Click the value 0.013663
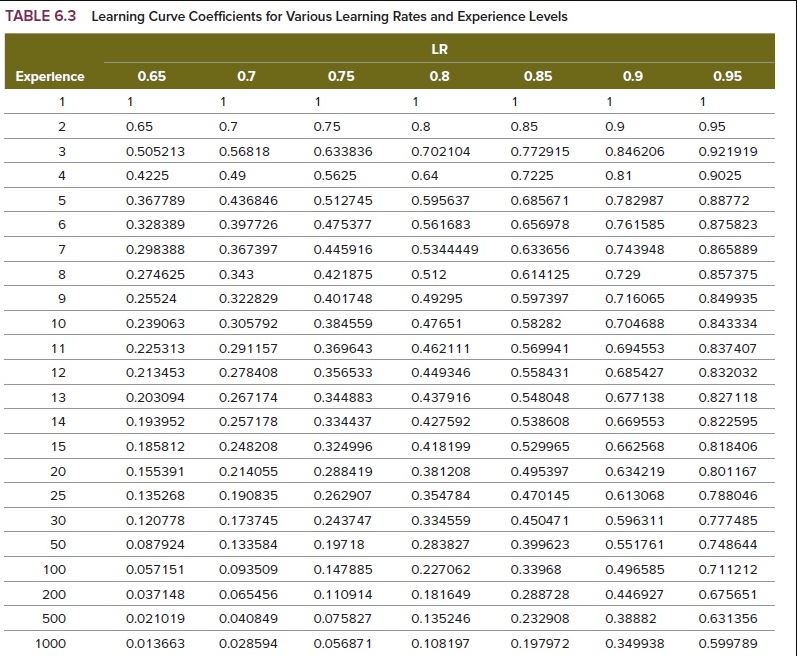797x656 pixels. click(x=156, y=644)
